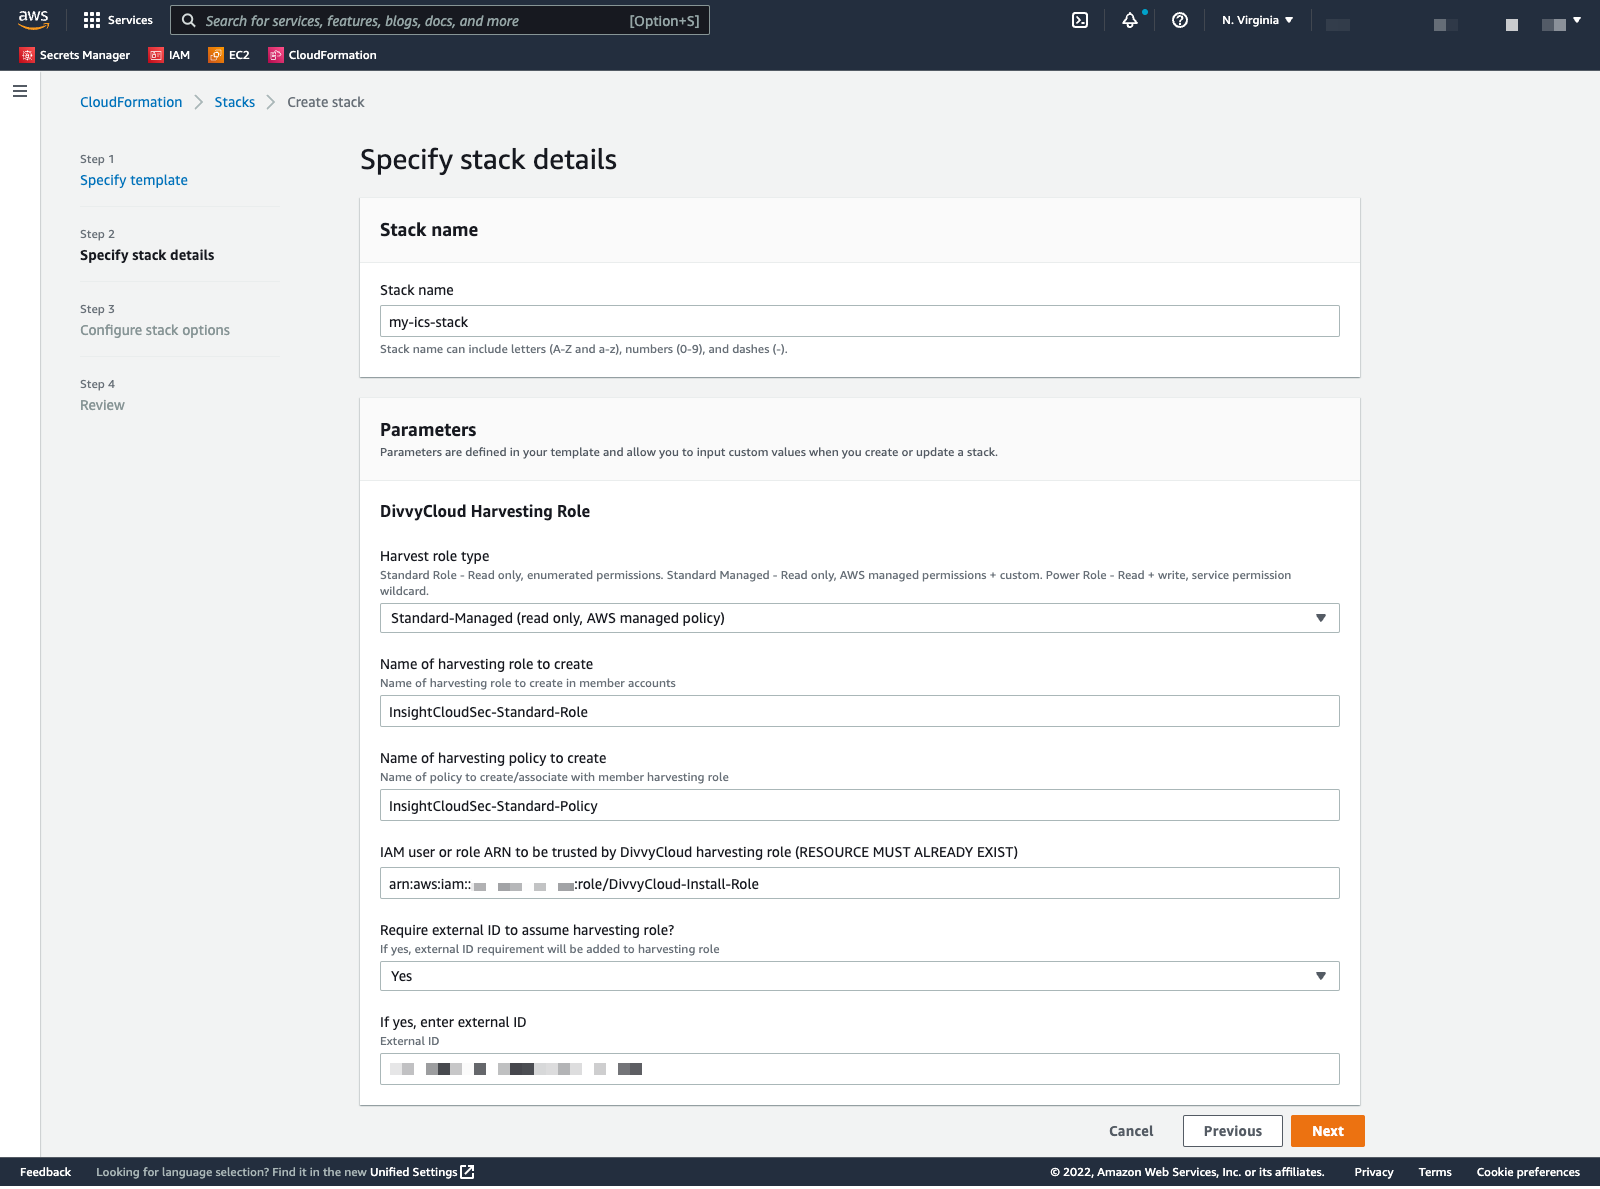Open the hamburger navigation menu
Screen dimensions: 1600x1189
[20, 91]
